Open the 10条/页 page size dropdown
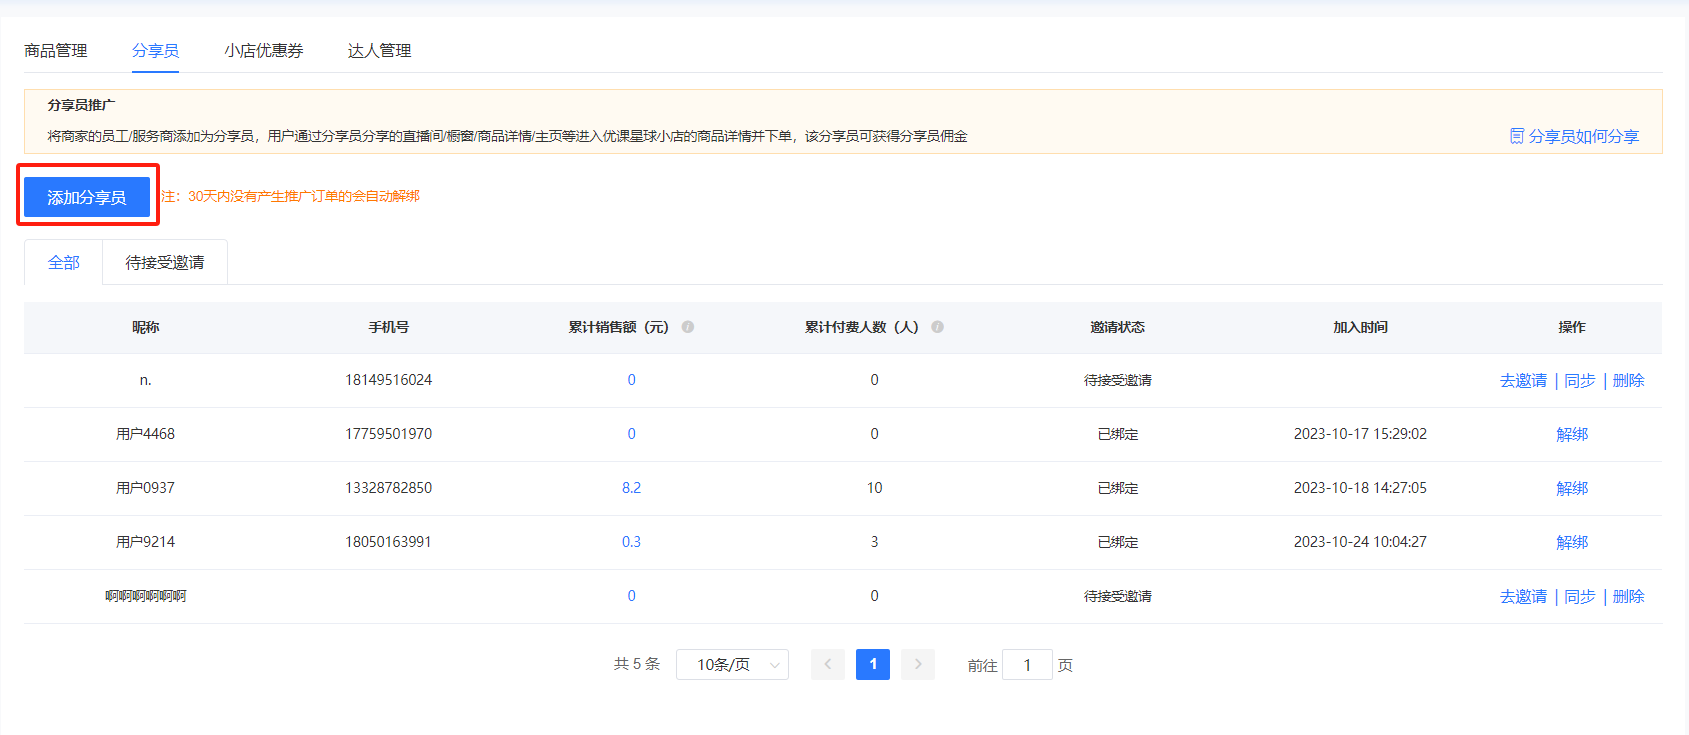 point(732,664)
